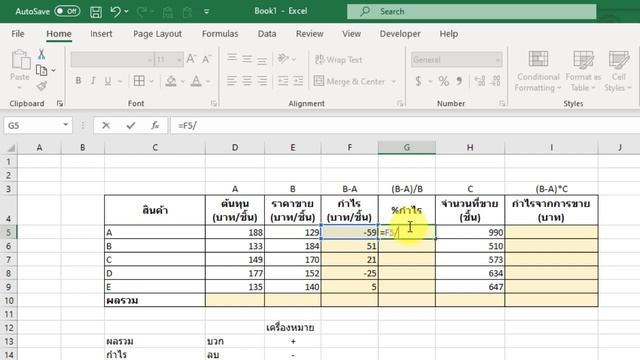Open the Merge & Center dropdown arrow
The height and width of the screenshot is (360, 640).
394,82
